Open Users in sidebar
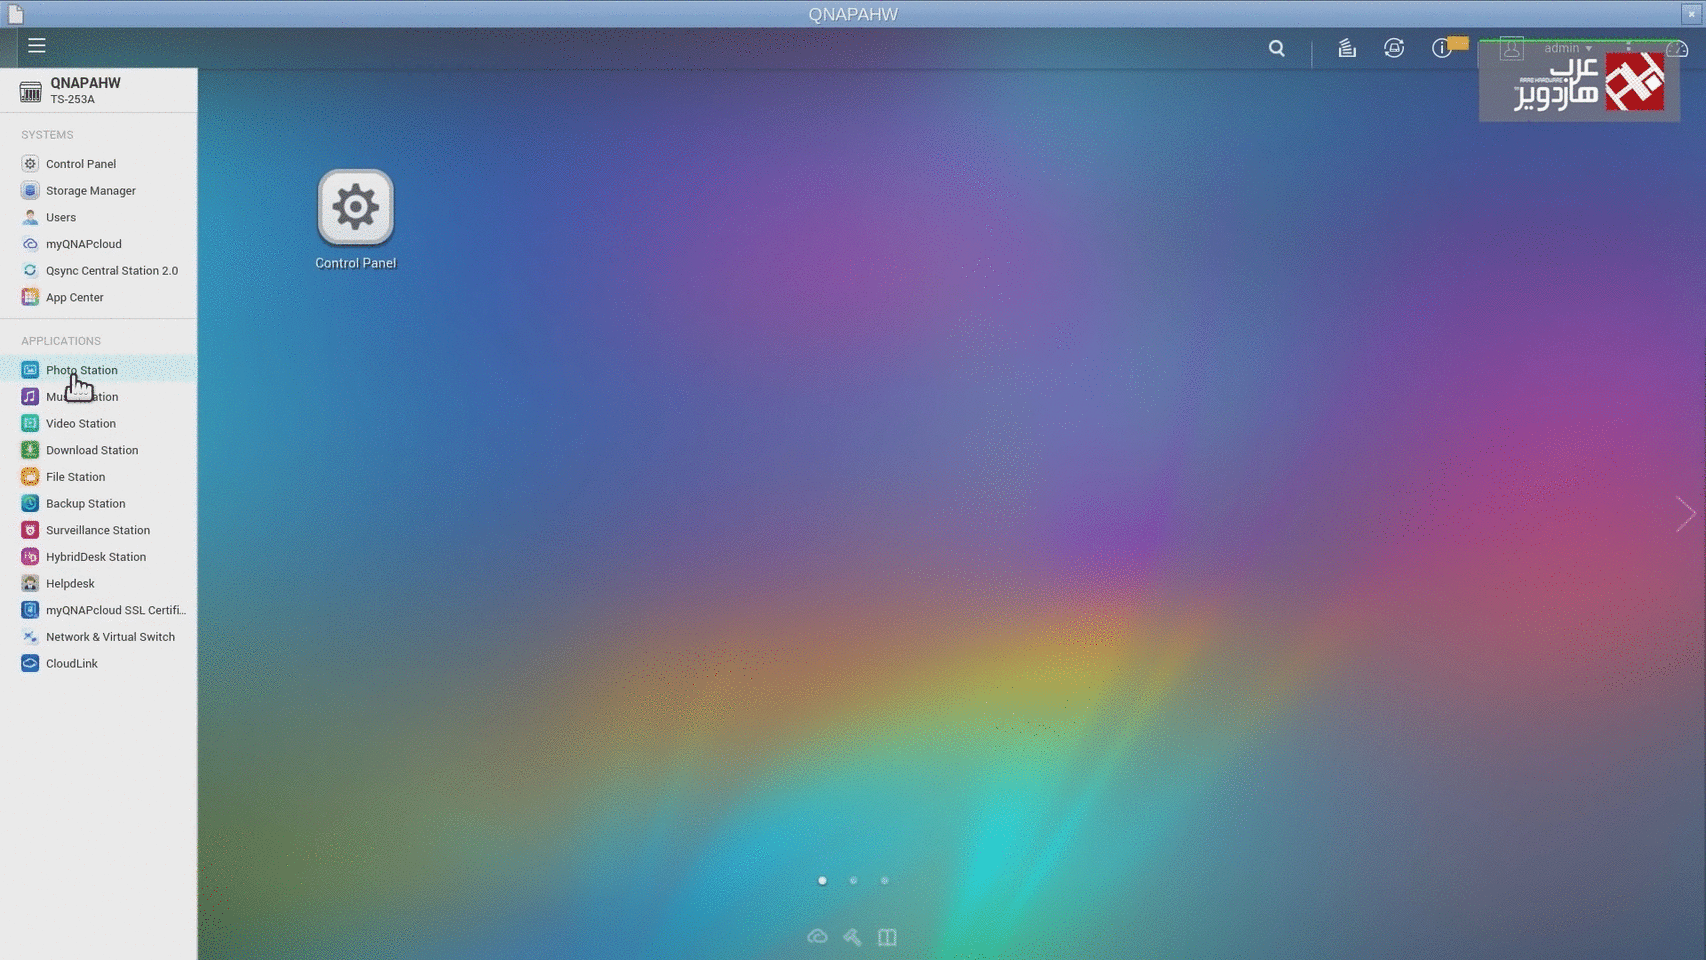The height and width of the screenshot is (960, 1706). (98, 217)
